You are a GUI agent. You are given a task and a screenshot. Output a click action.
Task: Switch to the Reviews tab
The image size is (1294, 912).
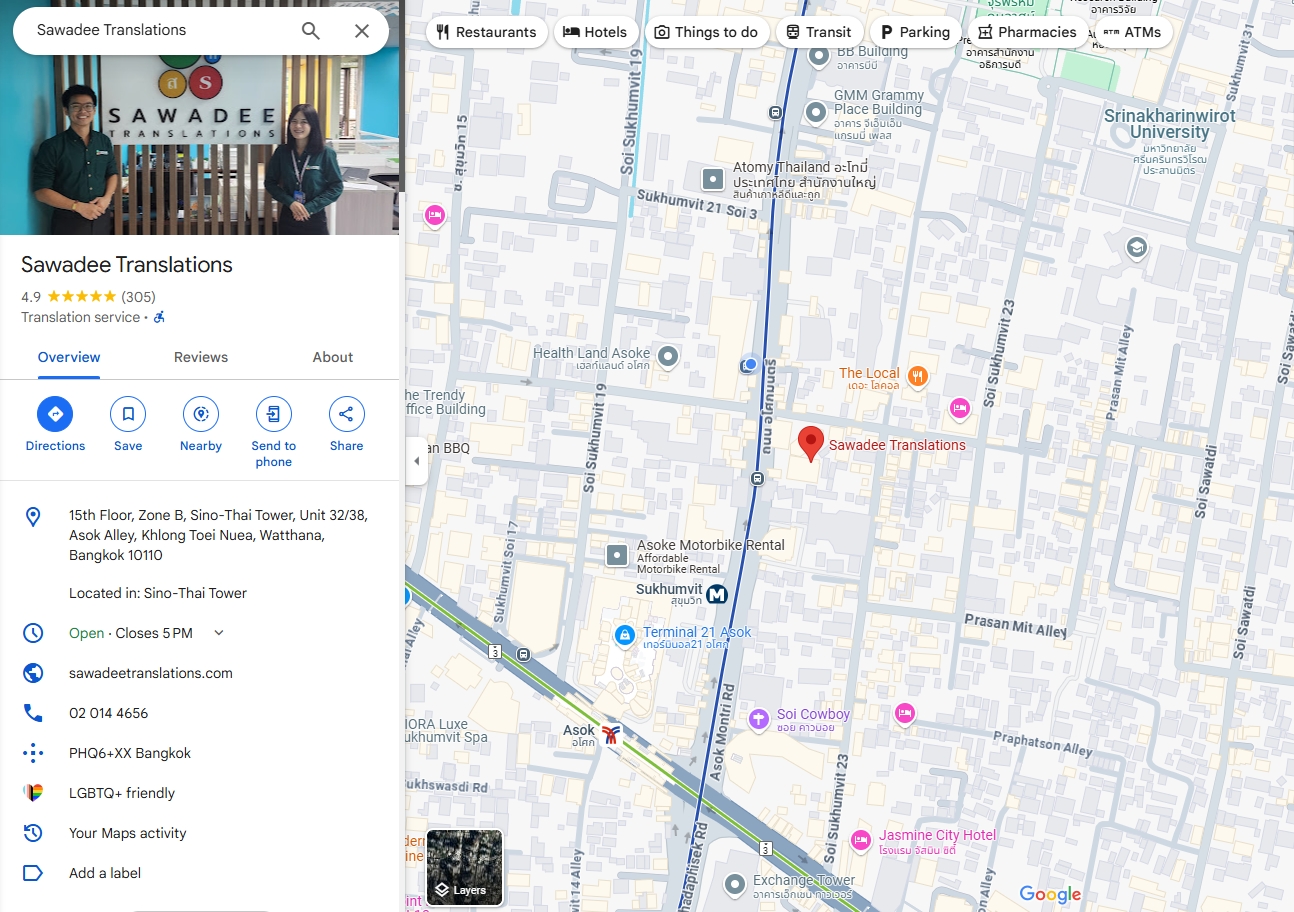point(201,357)
